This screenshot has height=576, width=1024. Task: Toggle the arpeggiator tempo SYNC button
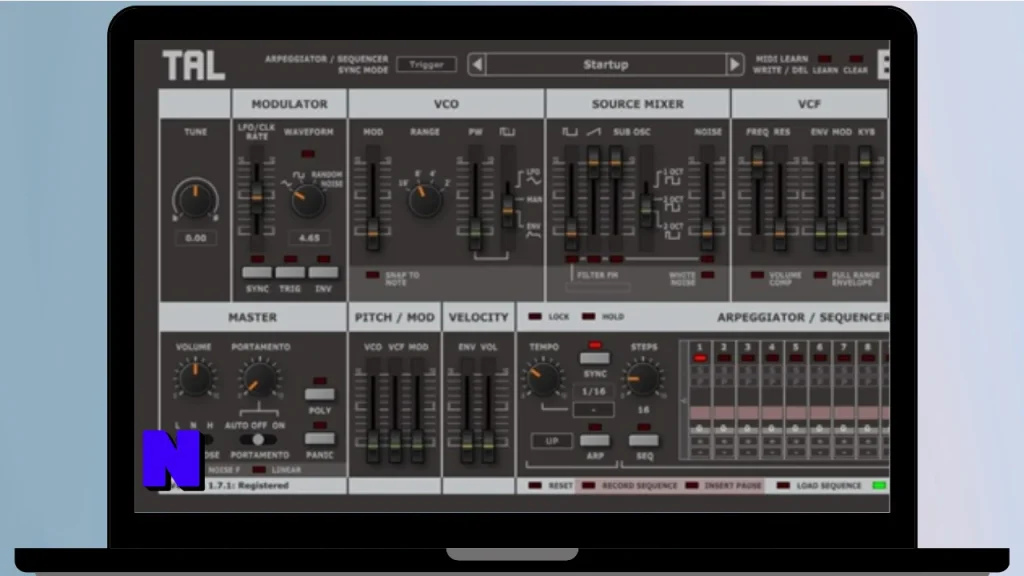tap(594, 358)
